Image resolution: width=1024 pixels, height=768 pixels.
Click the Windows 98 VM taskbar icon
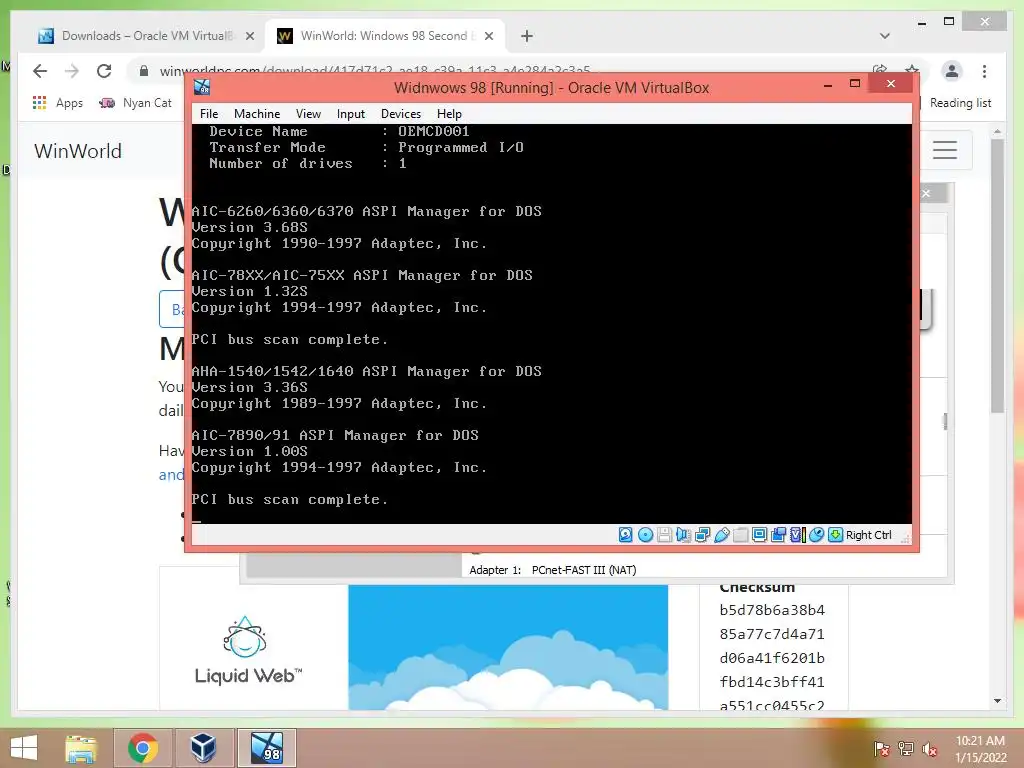coord(266,748)
